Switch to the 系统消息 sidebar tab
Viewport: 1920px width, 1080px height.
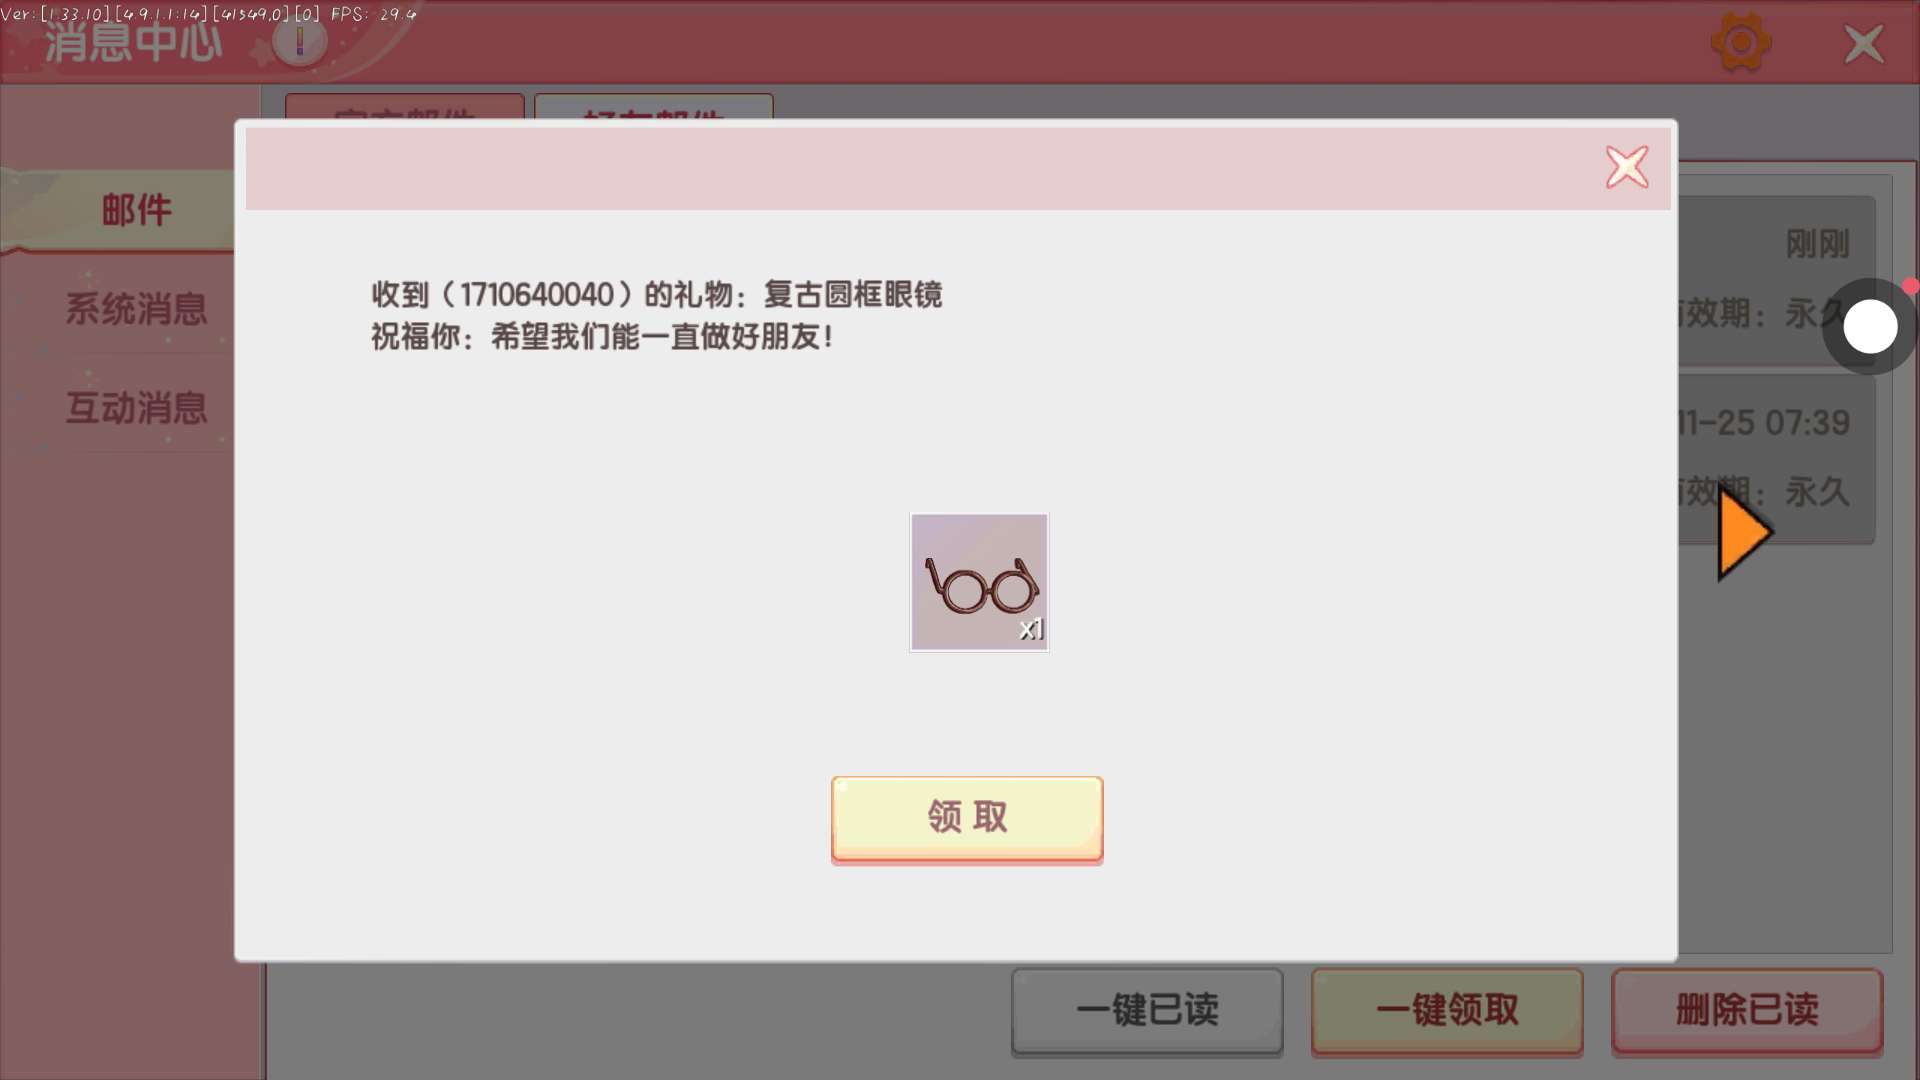(136, 309)
